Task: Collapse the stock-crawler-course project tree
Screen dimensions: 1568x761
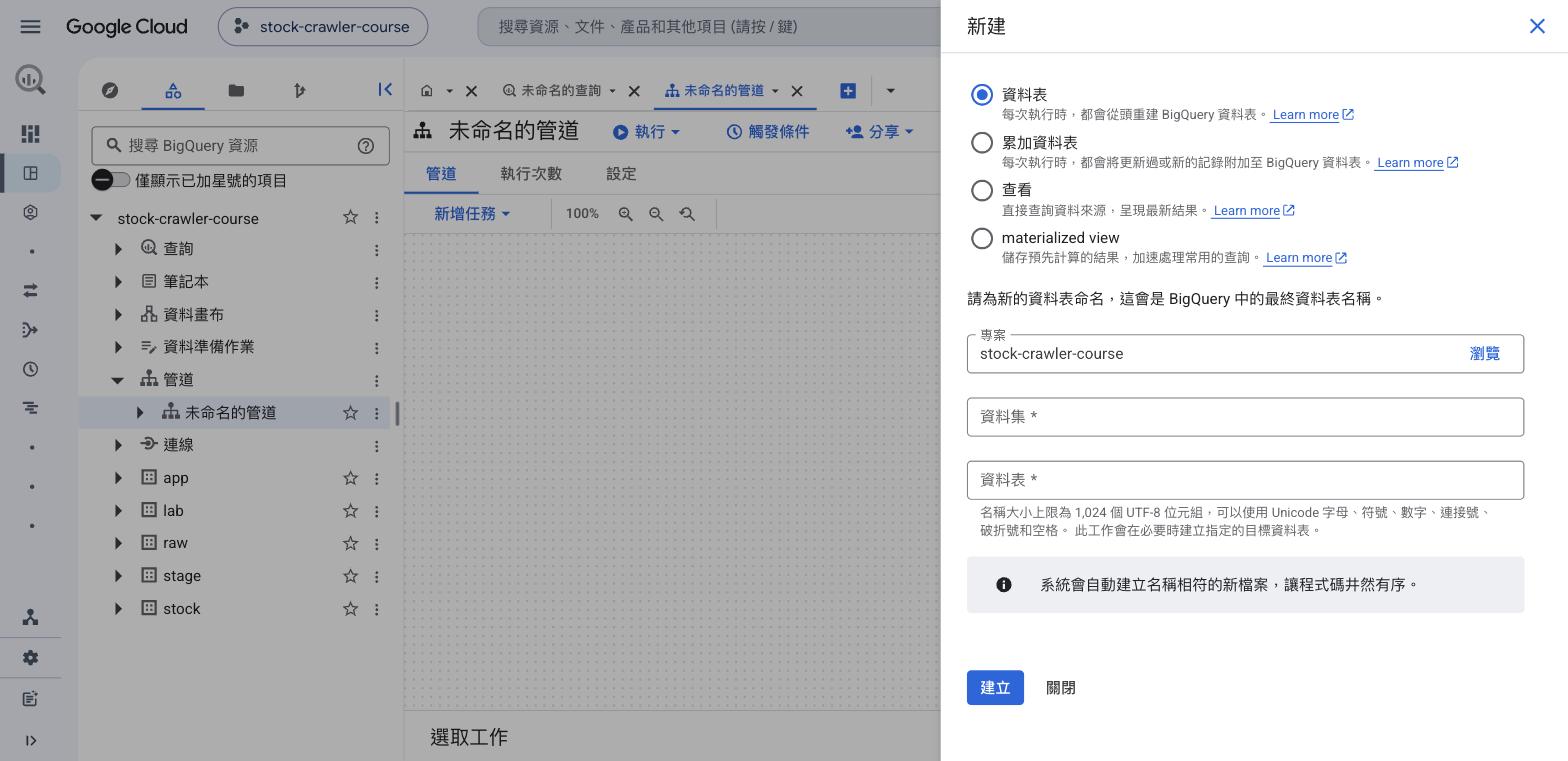Action: click(x=96, y=218)
